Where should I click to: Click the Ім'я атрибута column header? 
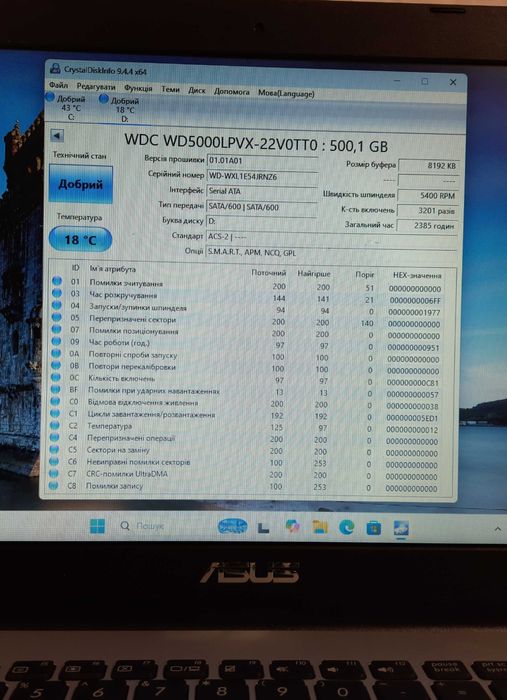pos(112,269)
